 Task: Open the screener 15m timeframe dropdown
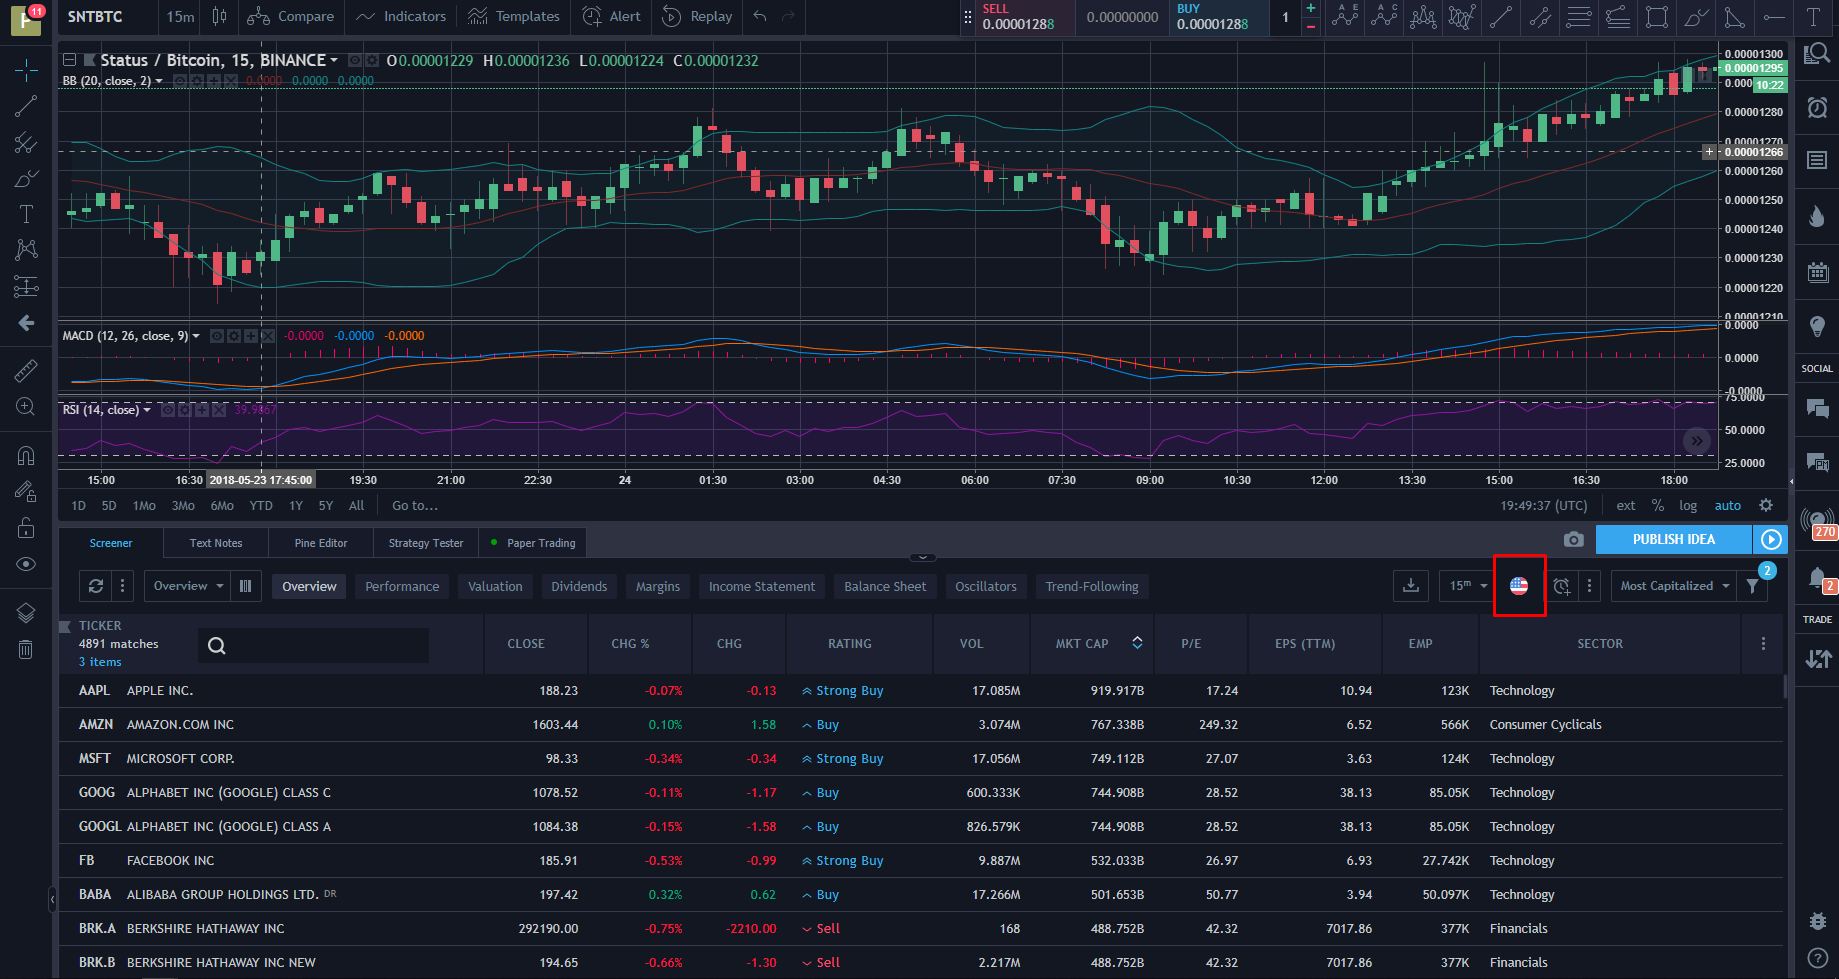click(1468, 586)
